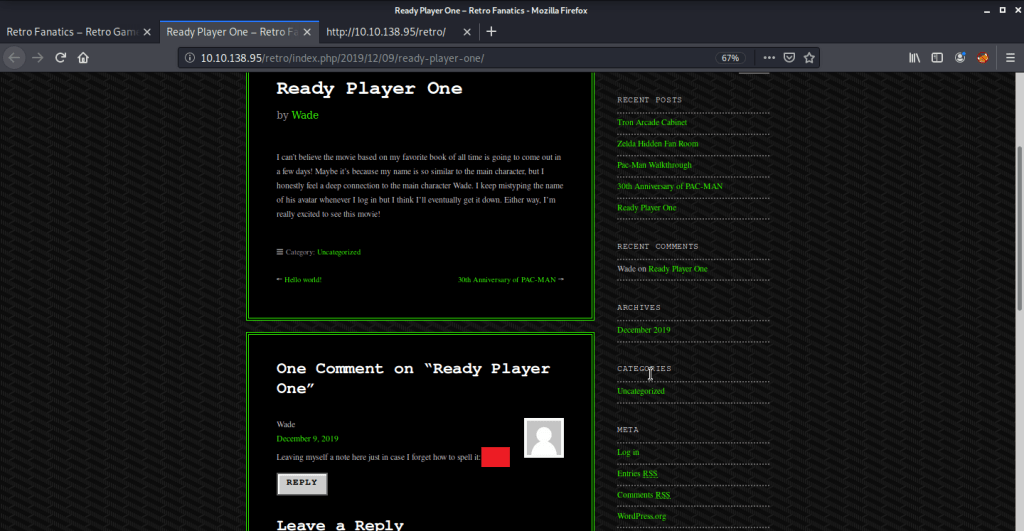Viewport: 1024px width, 531px height.
Task: Reload the current page
Action: (x=61, y=58)
